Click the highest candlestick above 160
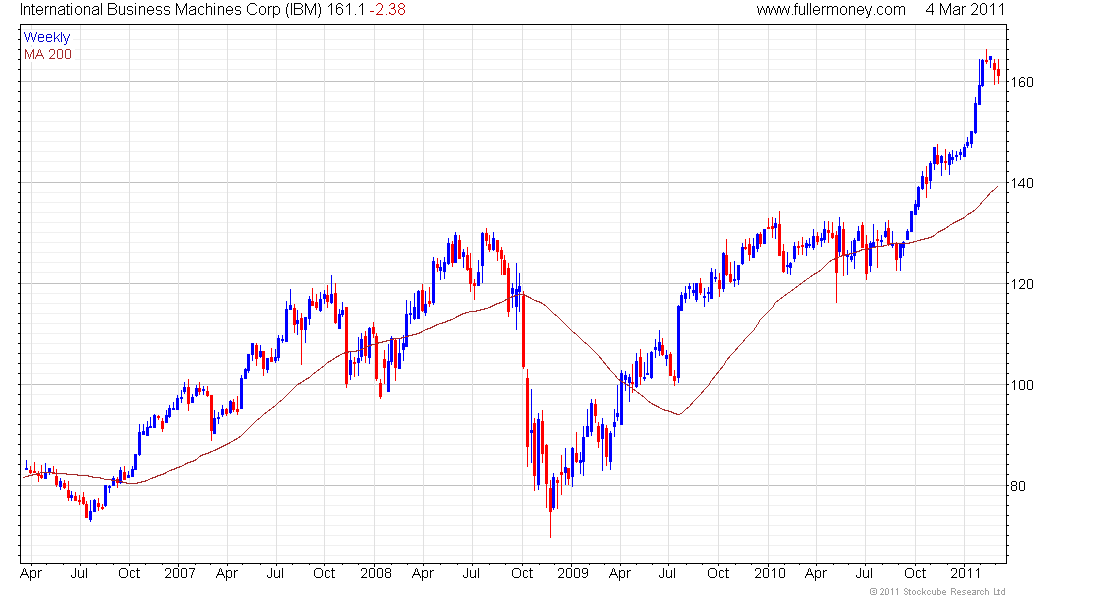1100x600 pixels. pos(986,56)
